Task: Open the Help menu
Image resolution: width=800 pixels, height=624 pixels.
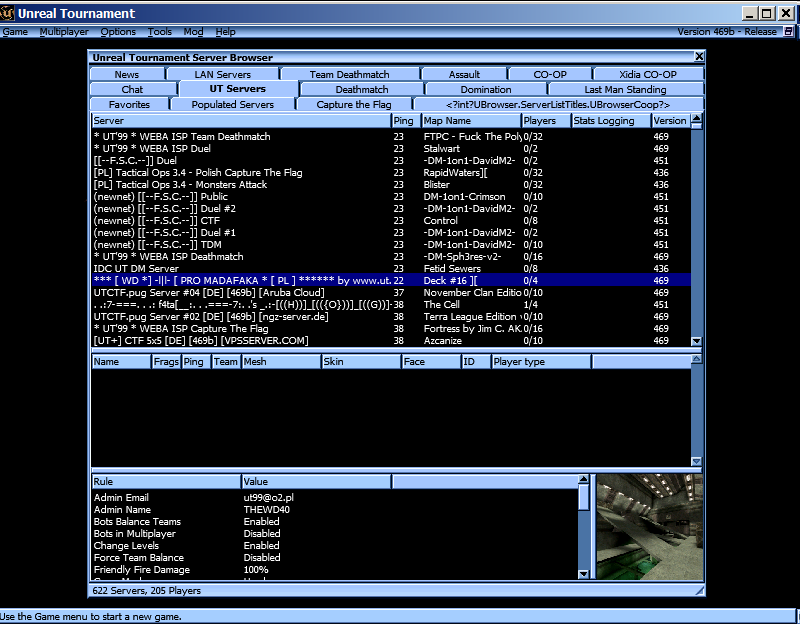Action: (226, 32)
